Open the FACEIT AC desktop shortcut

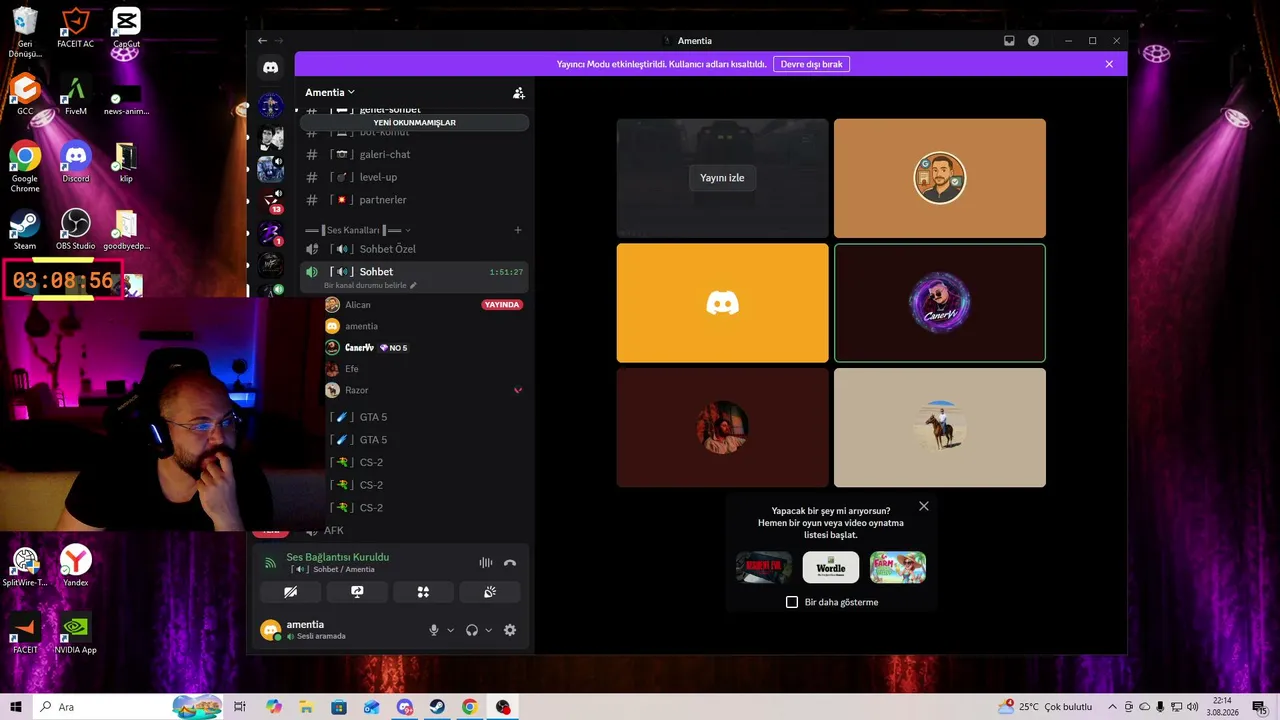click(75, 29)
